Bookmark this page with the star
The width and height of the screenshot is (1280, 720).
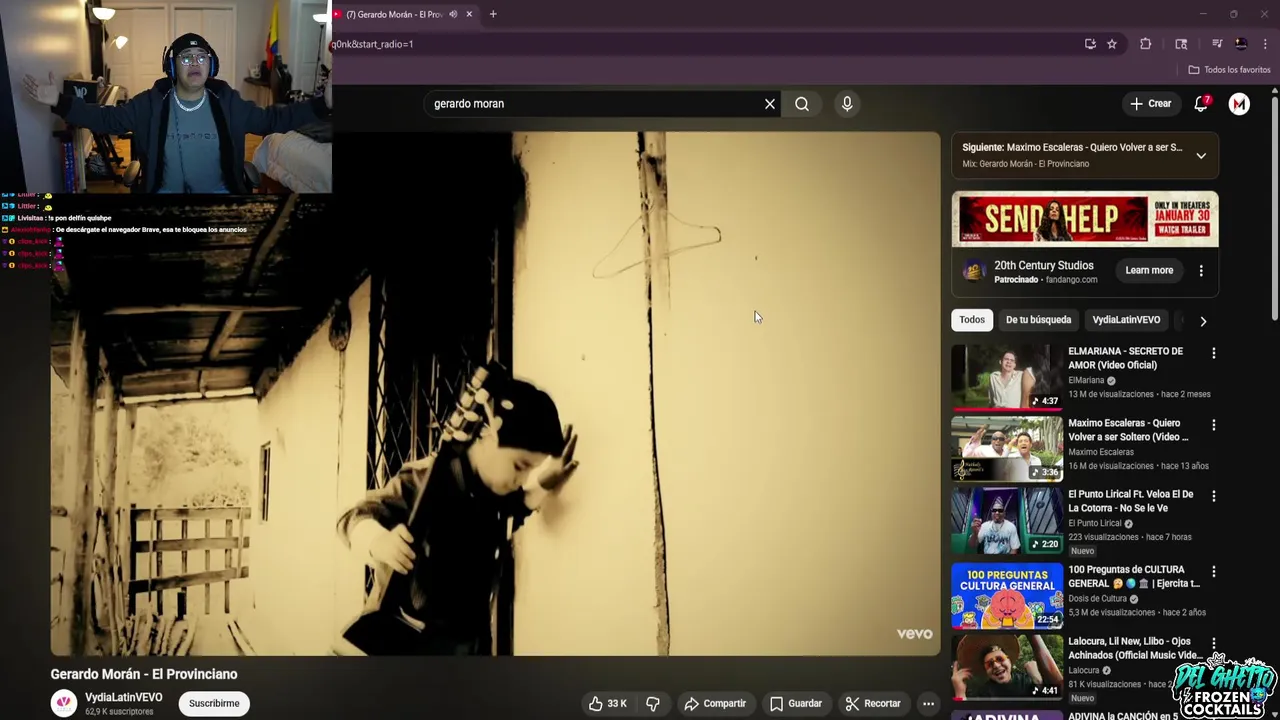(1112, 44)
